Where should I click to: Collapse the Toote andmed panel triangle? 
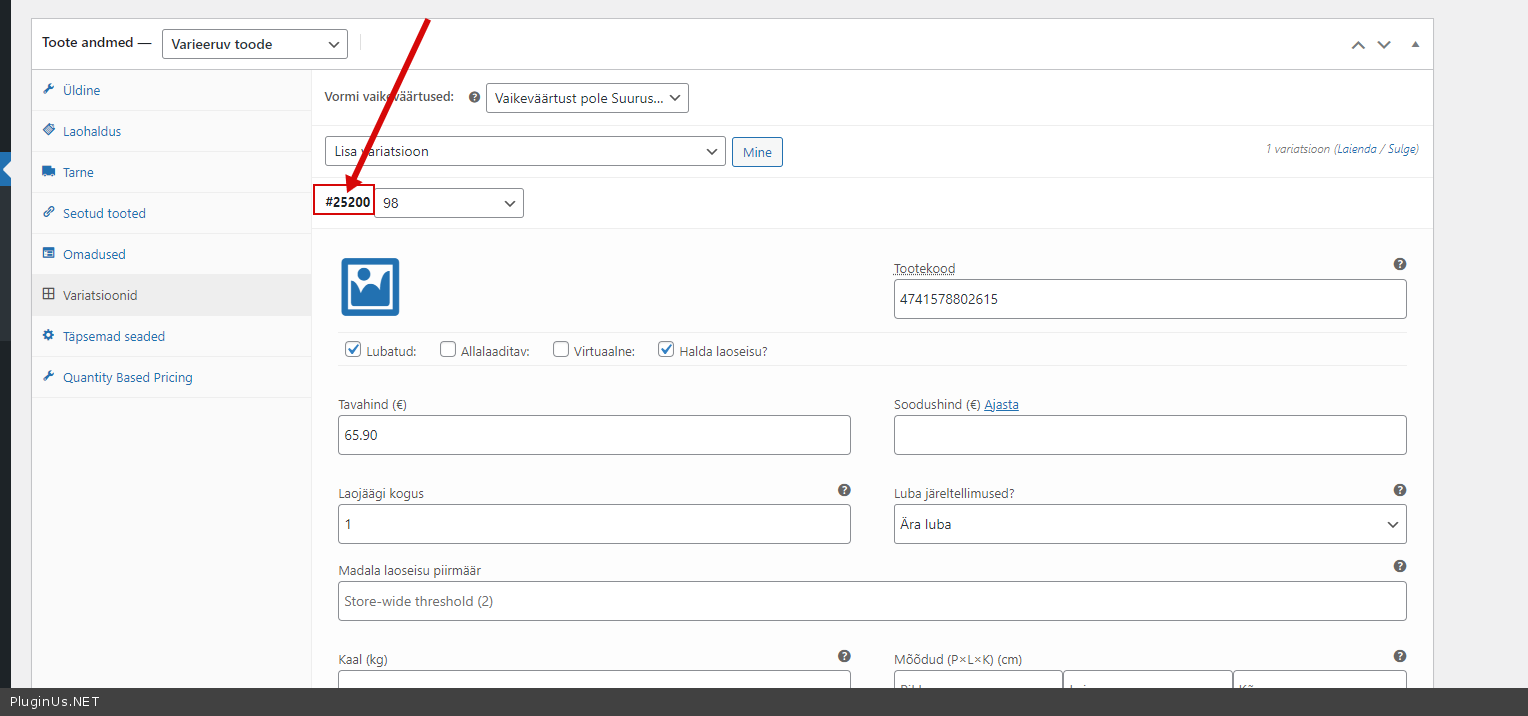[1415, 45]
